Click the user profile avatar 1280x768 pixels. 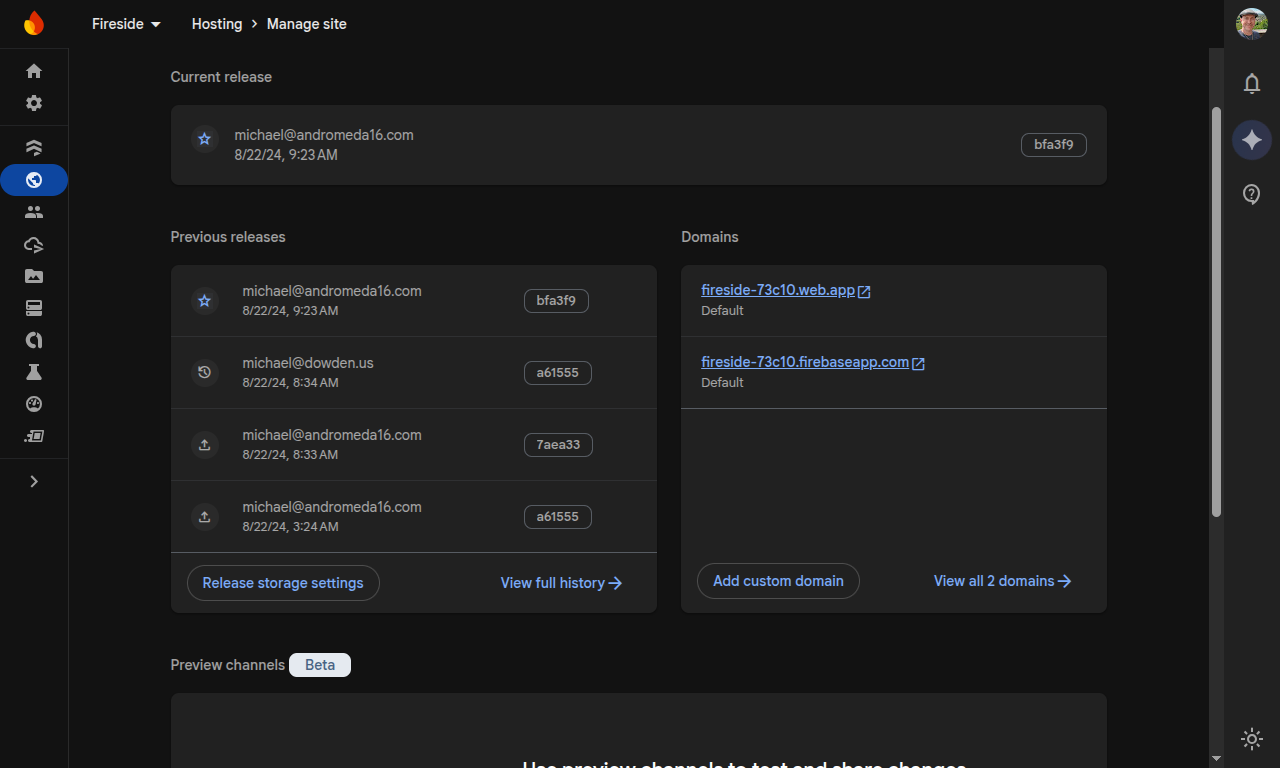pyautogui.click(x=1251, y=24)
